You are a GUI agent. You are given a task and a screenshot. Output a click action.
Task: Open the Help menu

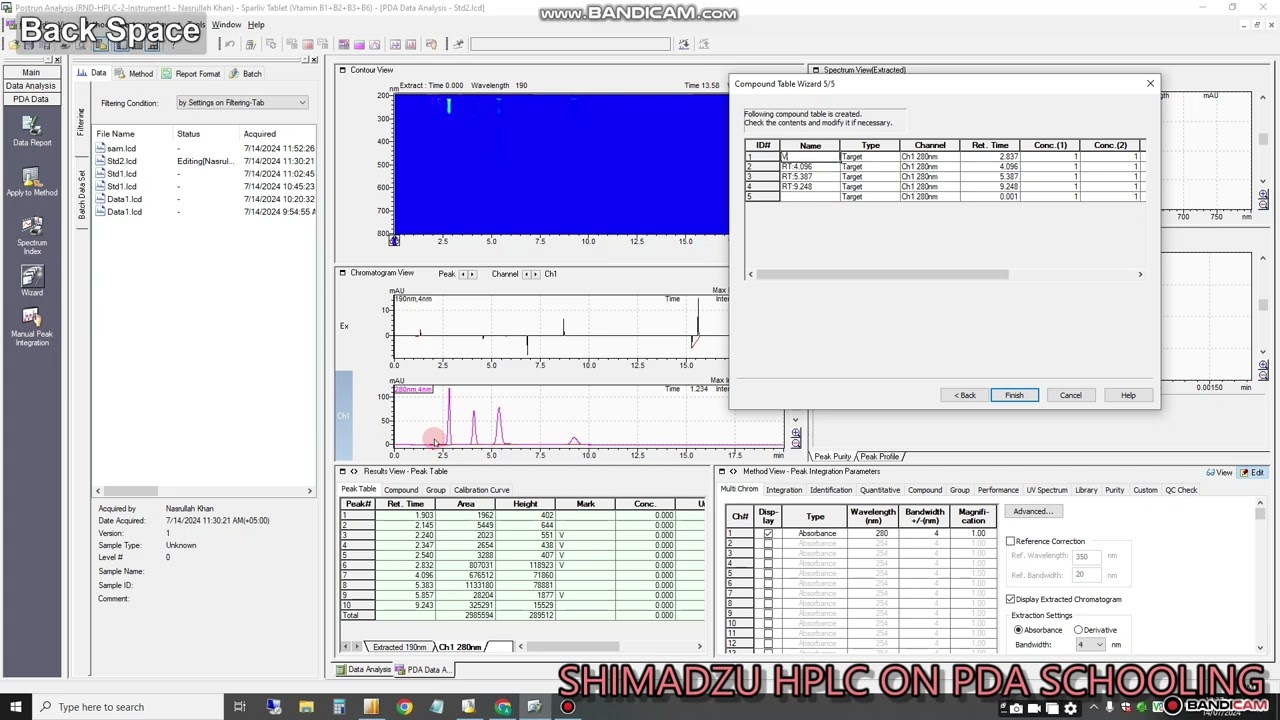coord(256,25)
